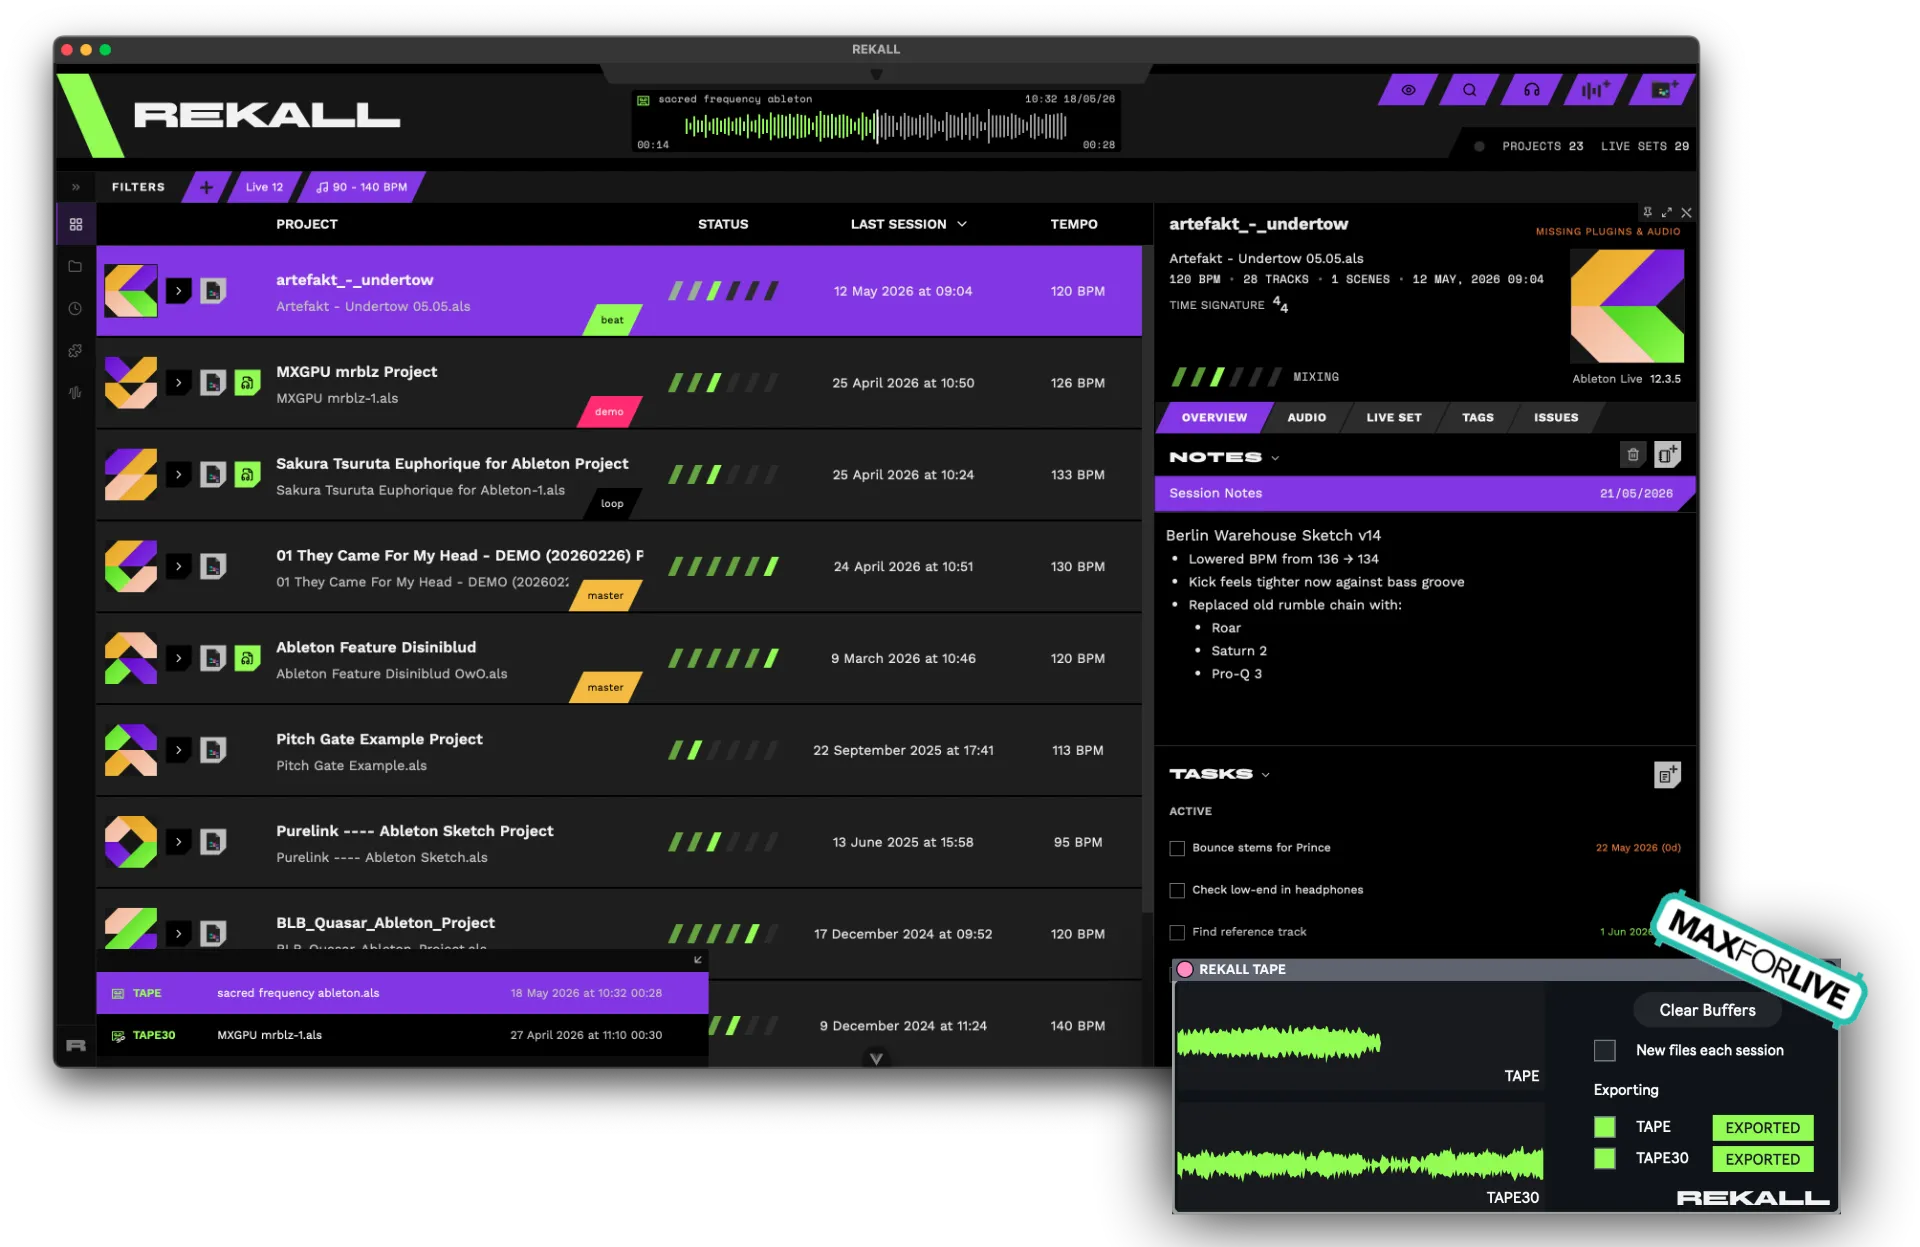Switch to the ISSUES tab
This screenshot has height=1247, width=1920.
coord(1556,418)
